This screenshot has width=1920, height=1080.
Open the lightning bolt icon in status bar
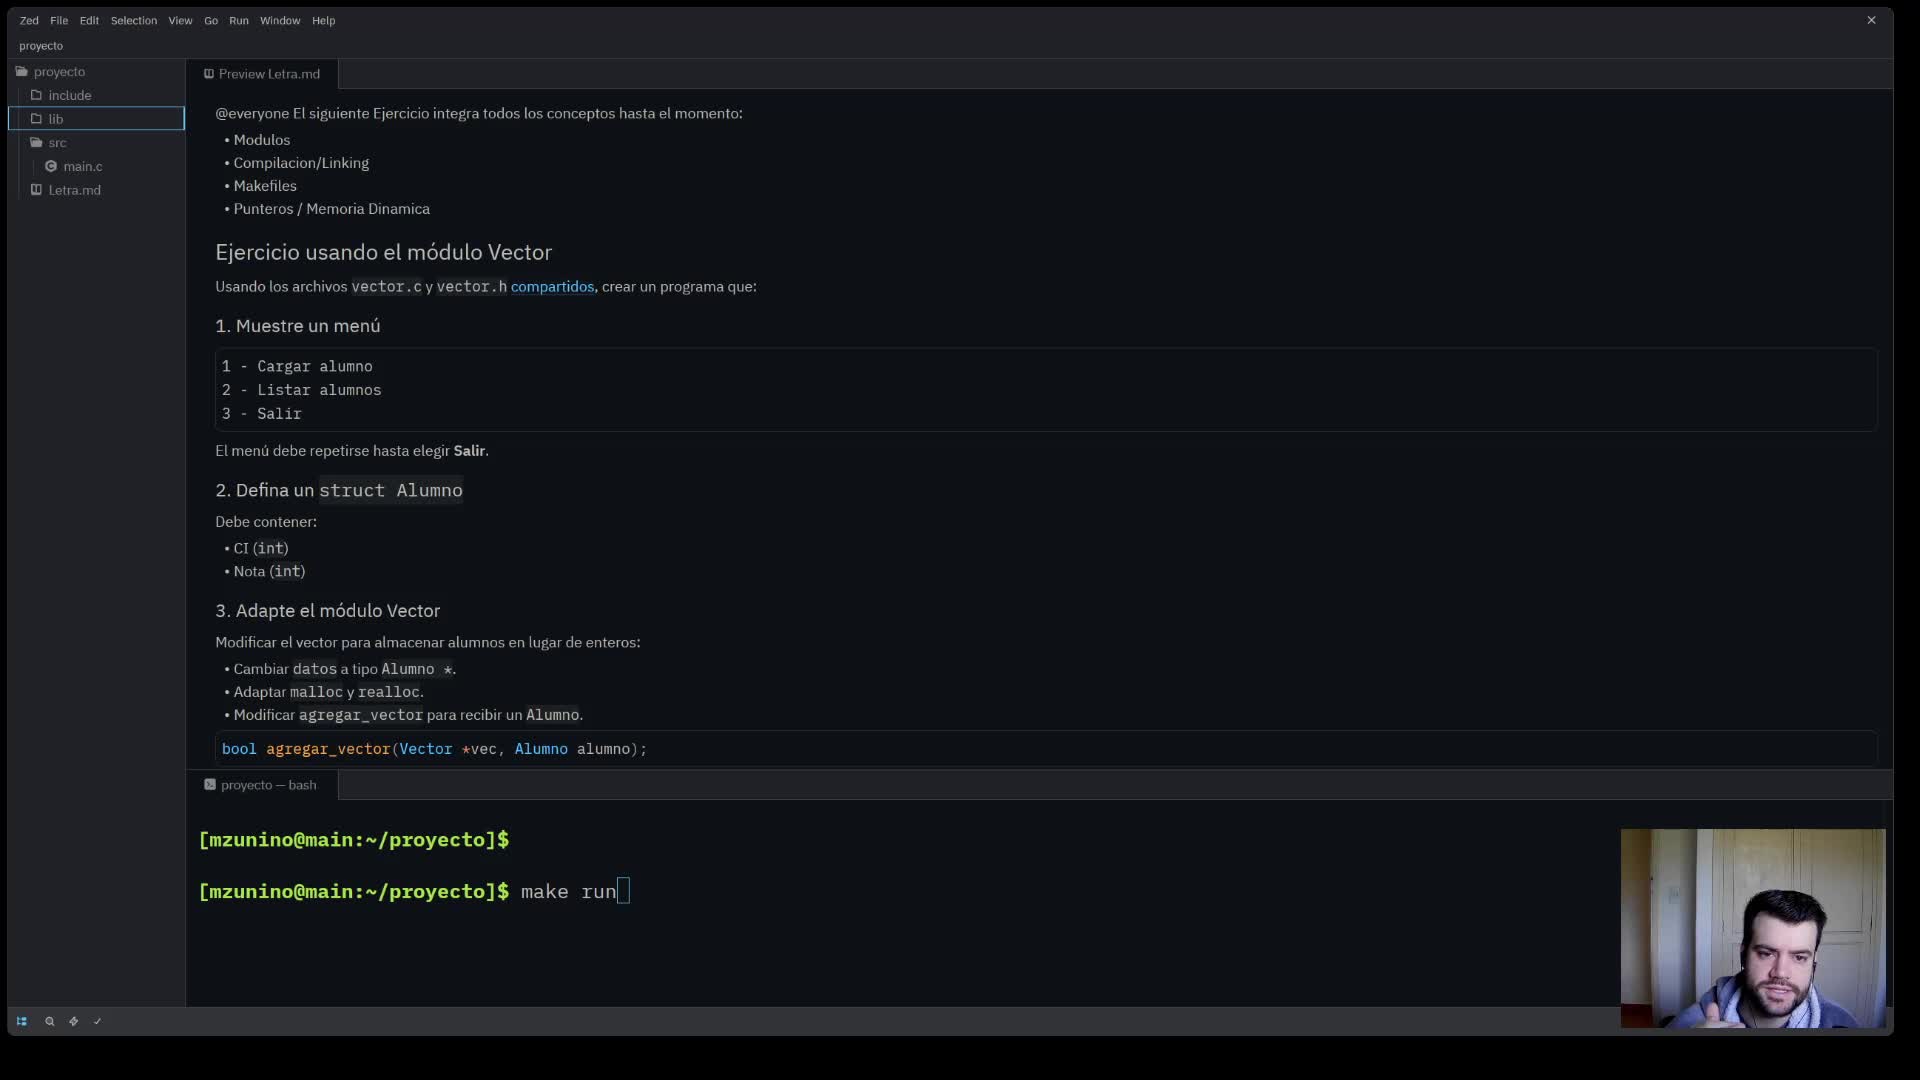click(73, 1021)
